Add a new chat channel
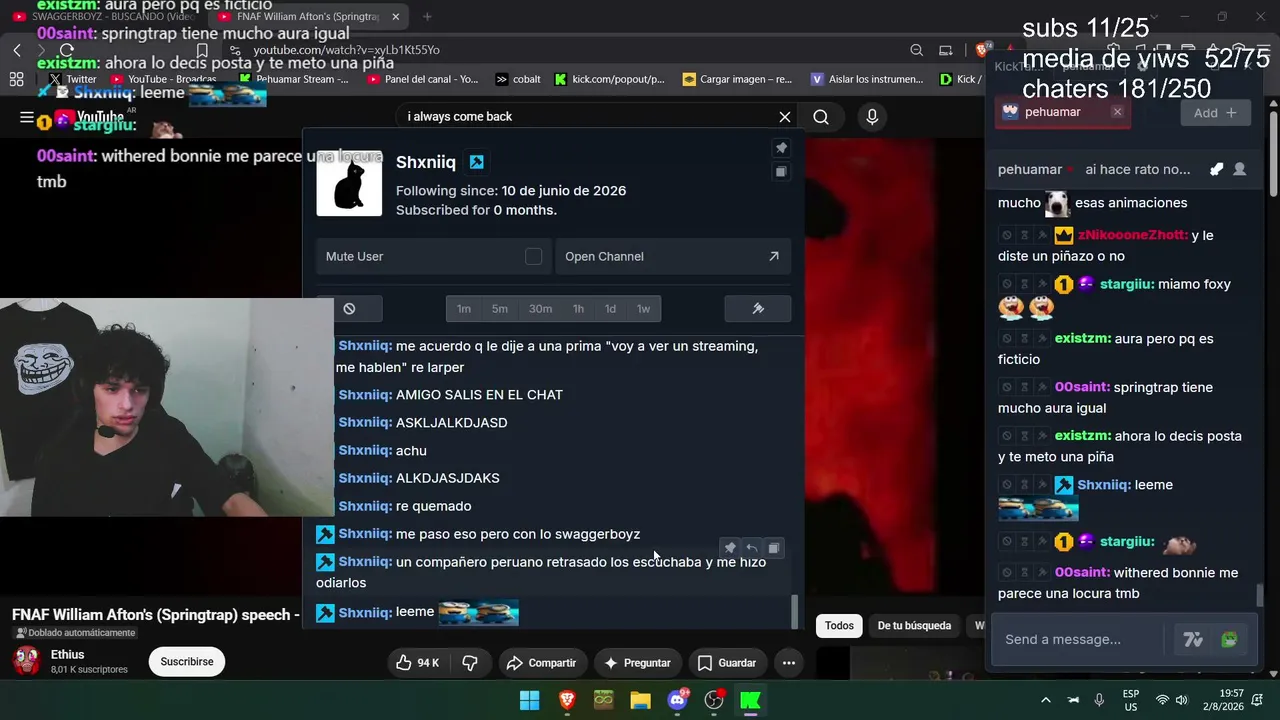 (x=1215, y=113)
